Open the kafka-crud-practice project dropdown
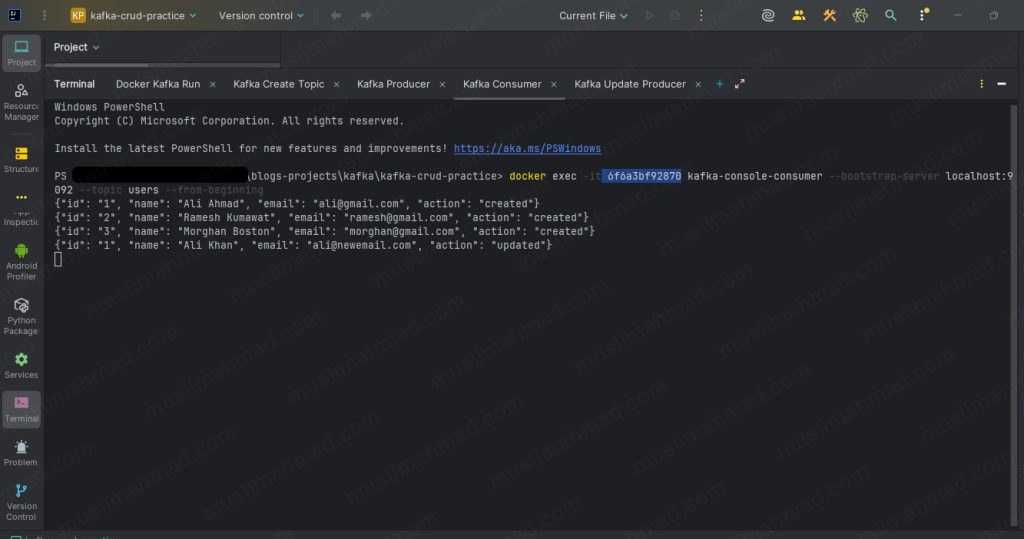 pos(133,16)
